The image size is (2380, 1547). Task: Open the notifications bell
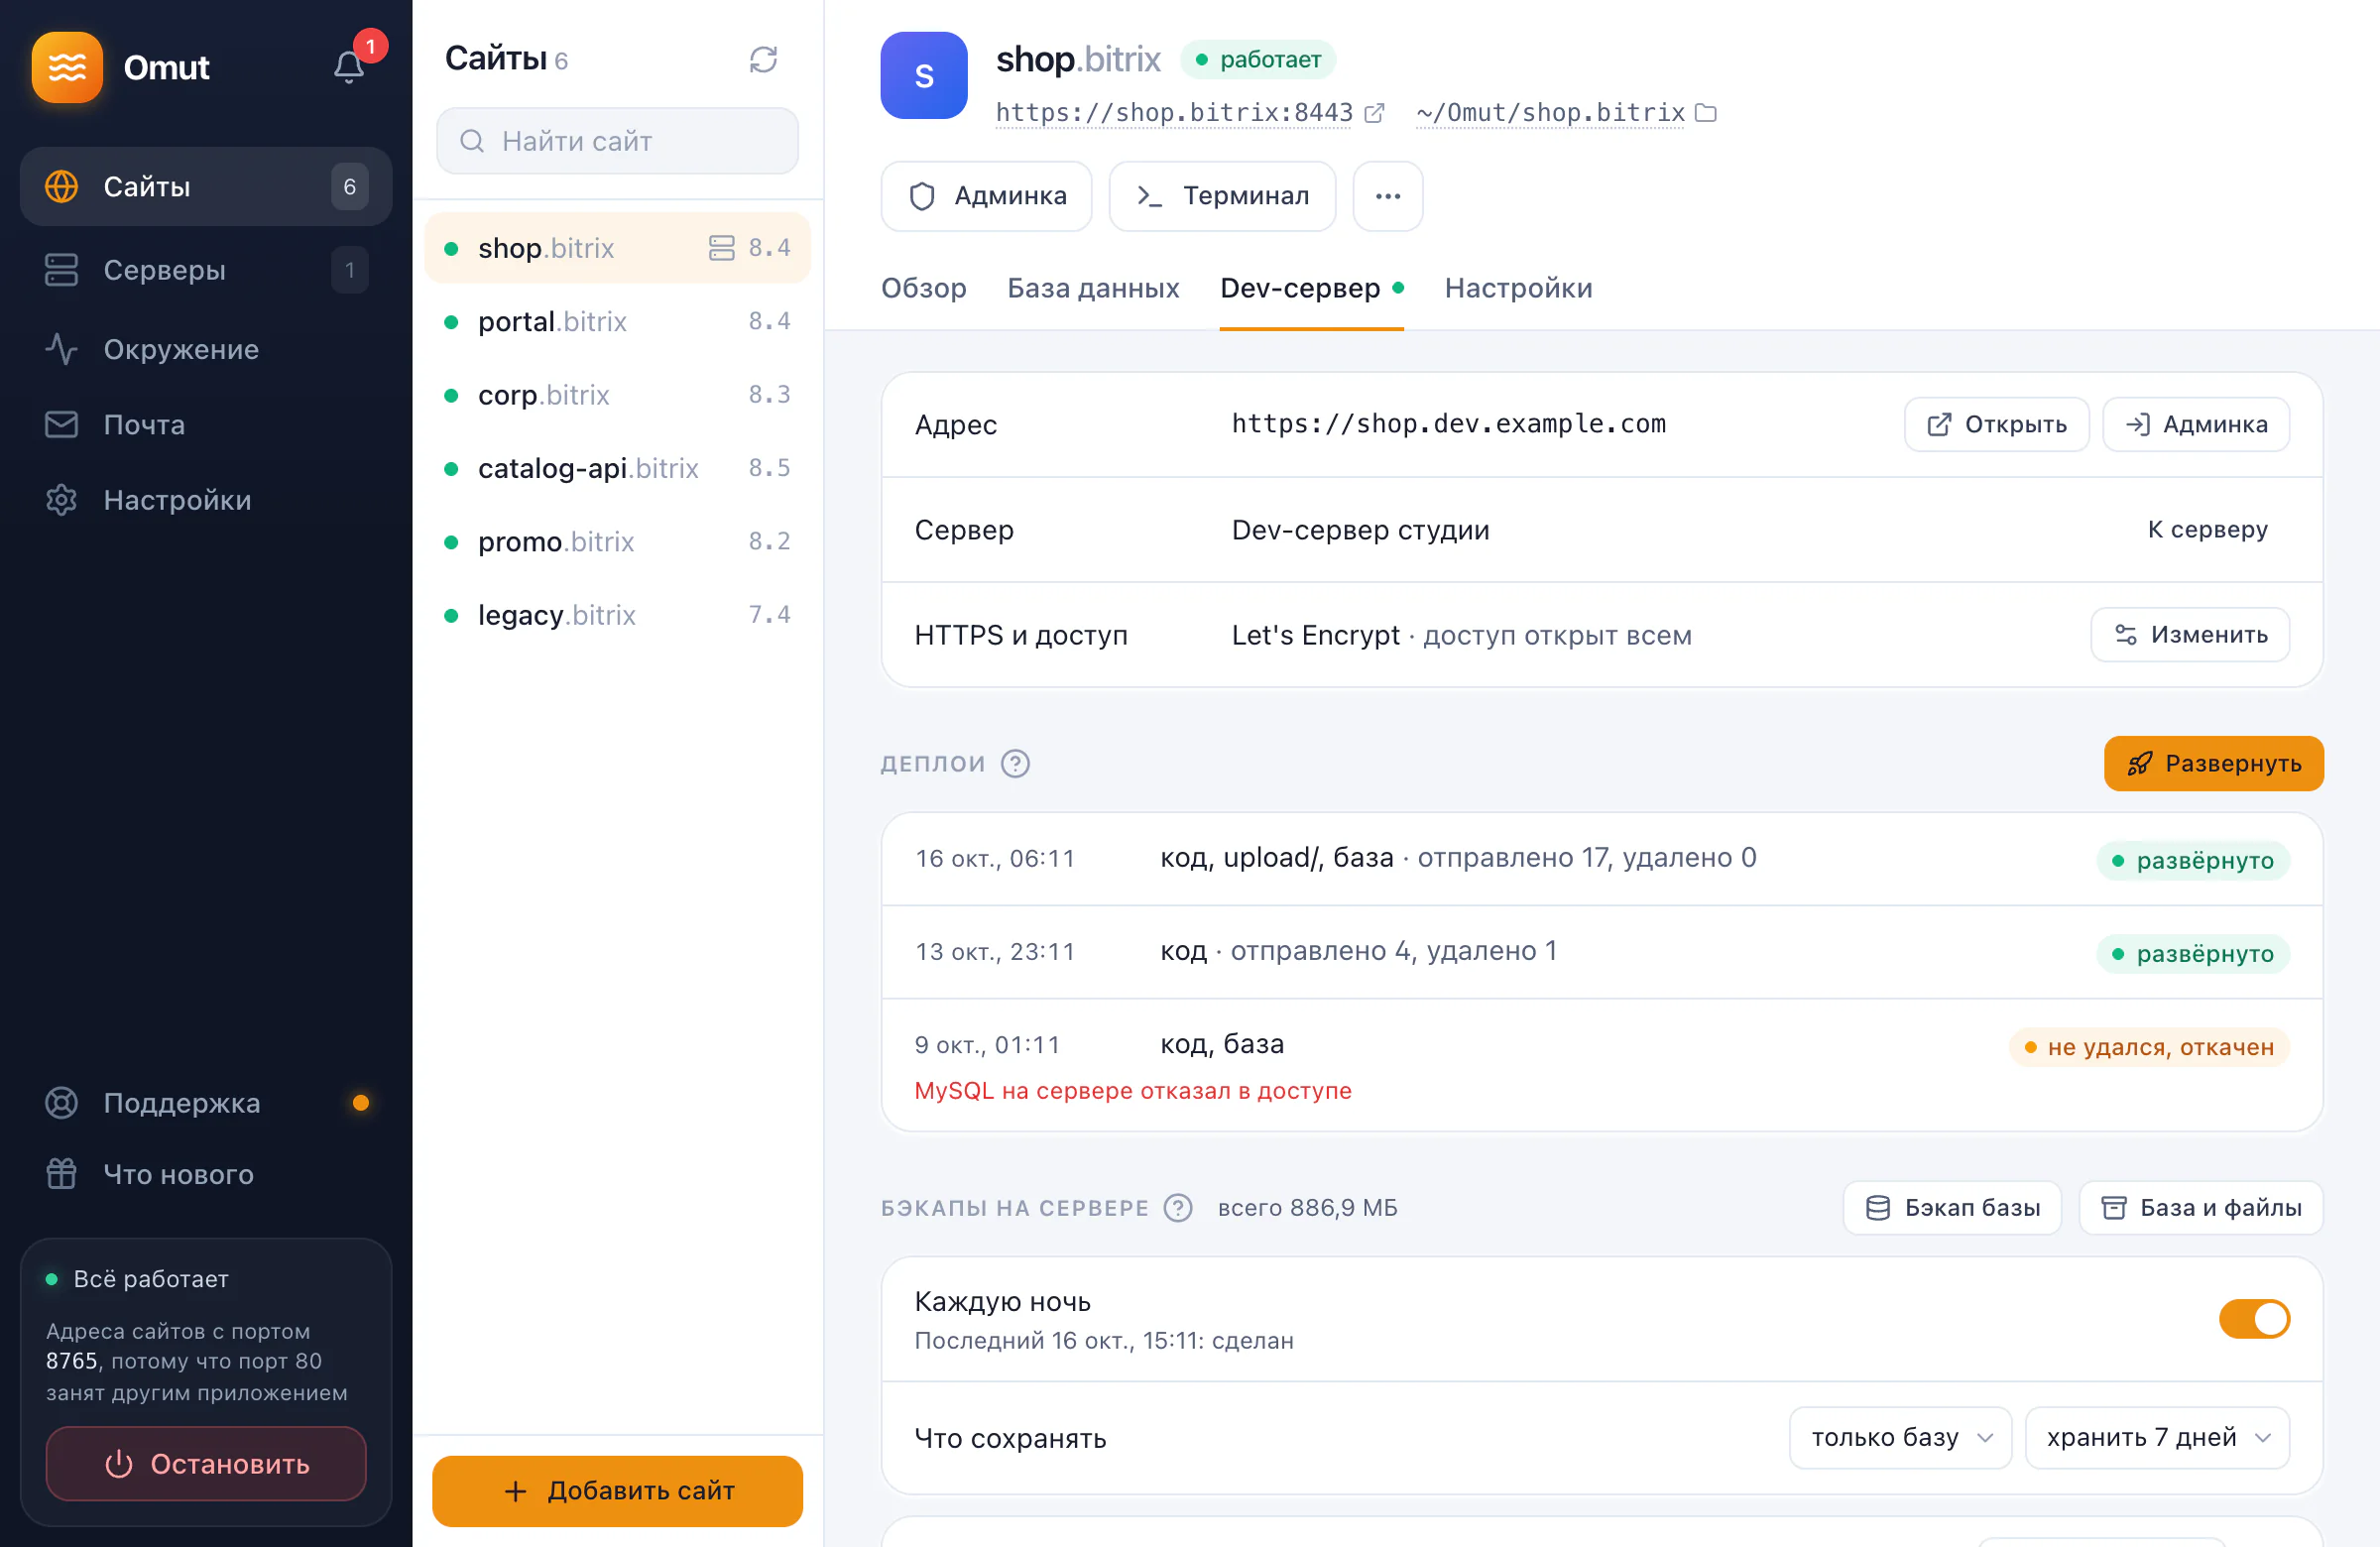(x=348, y=67)
